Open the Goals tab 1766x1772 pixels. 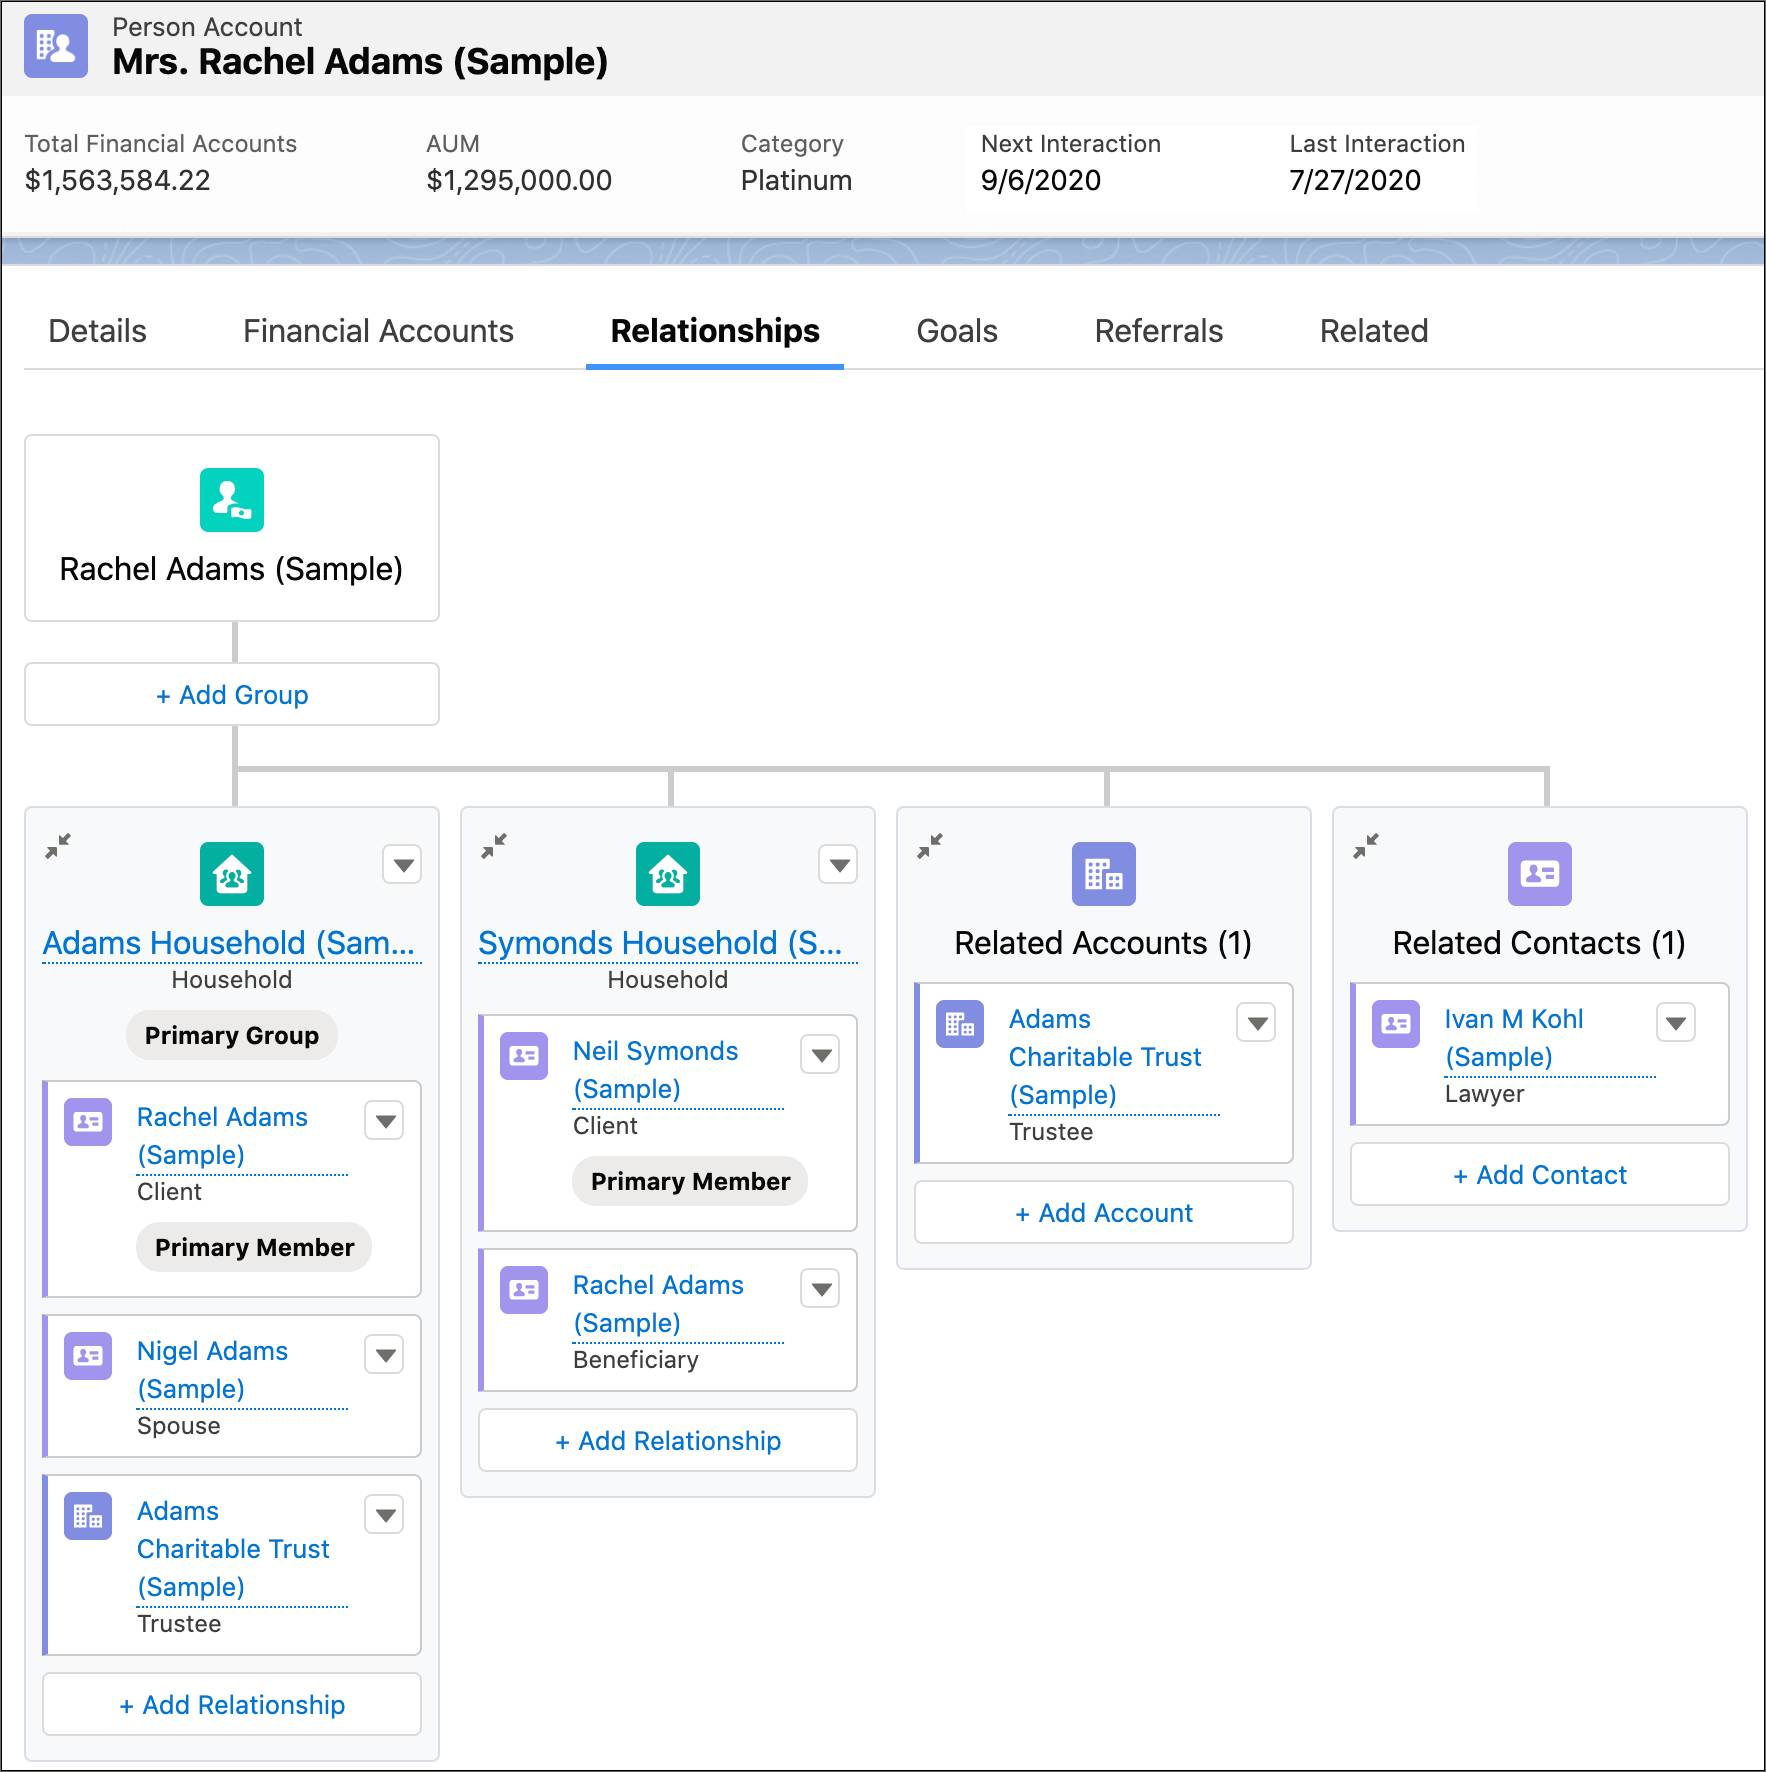point(957,331)
